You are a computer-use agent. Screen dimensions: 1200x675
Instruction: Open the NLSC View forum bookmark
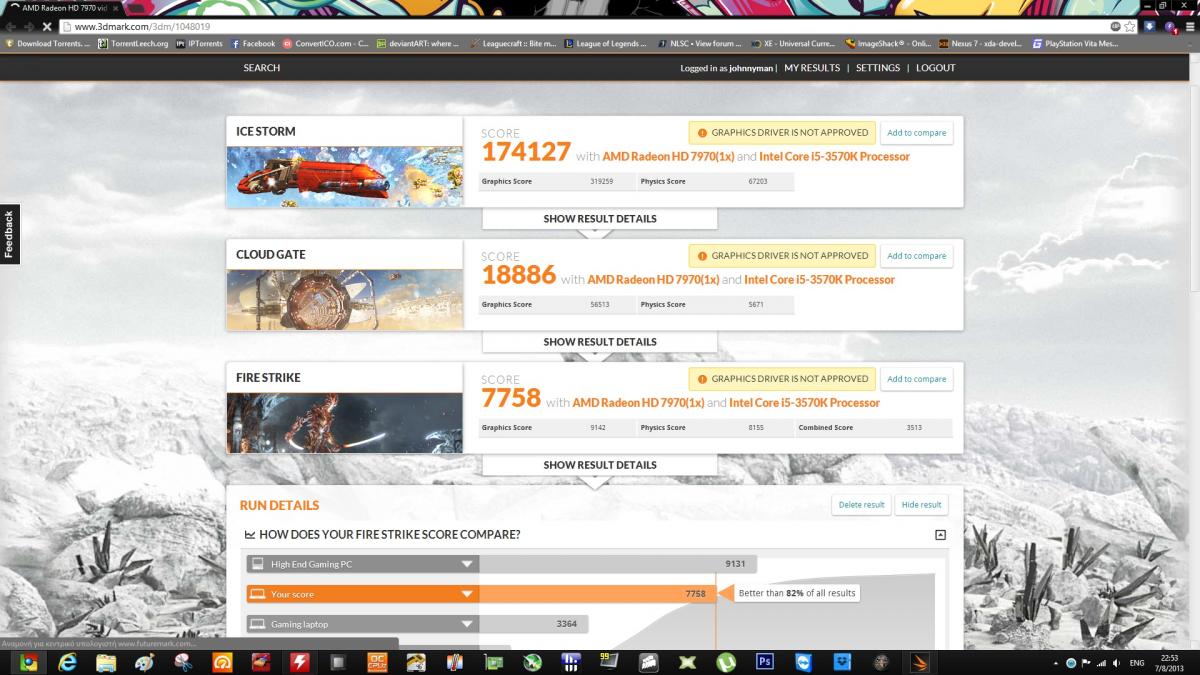[700, 44]
